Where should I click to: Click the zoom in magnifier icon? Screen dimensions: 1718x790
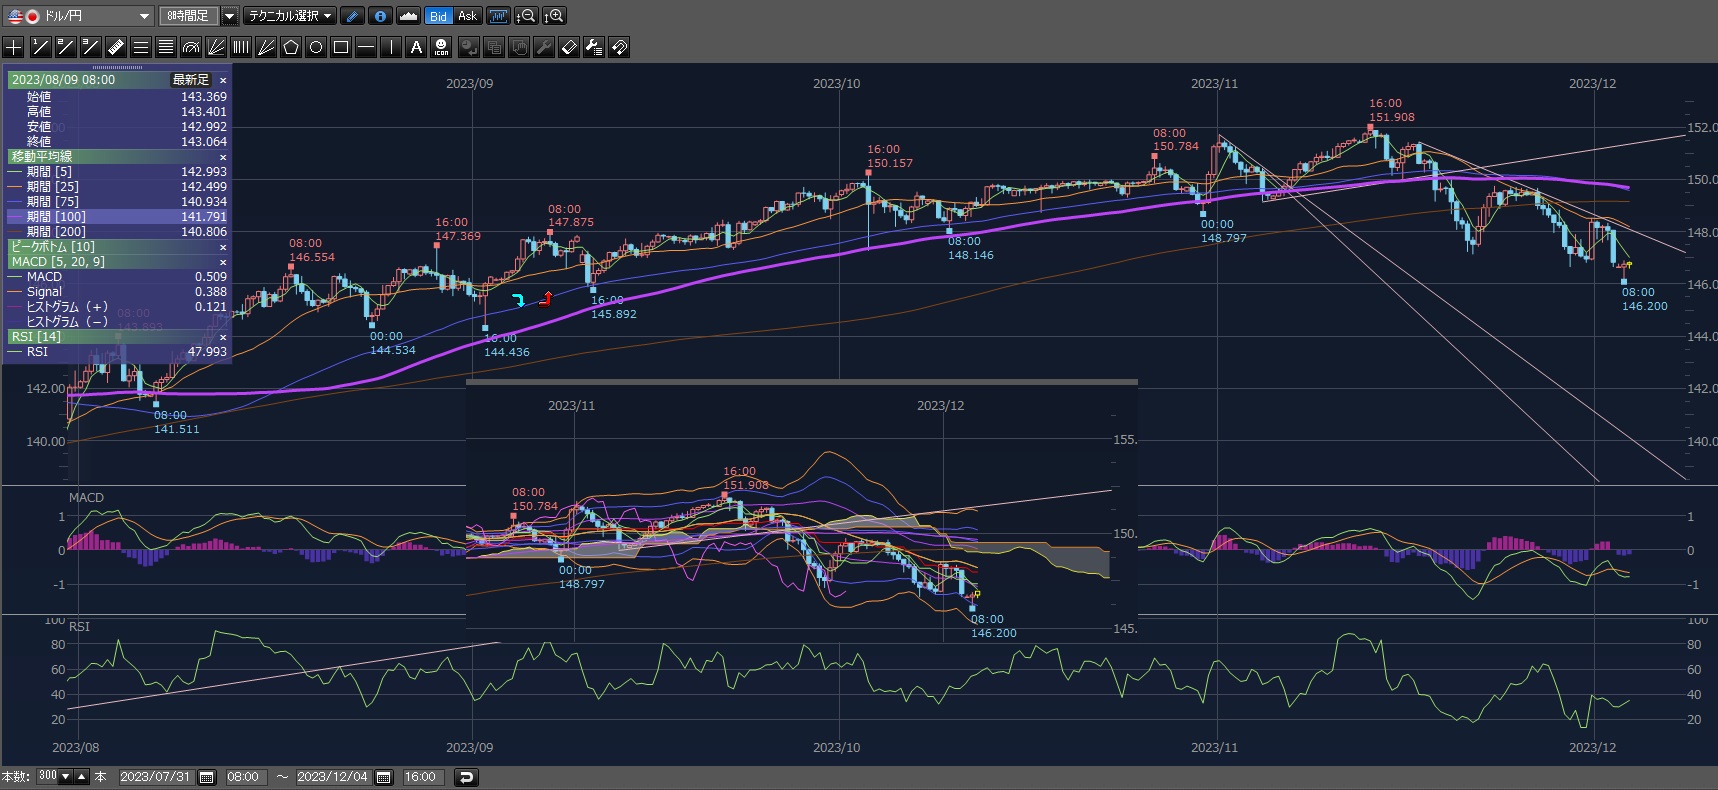pos(554,16)
